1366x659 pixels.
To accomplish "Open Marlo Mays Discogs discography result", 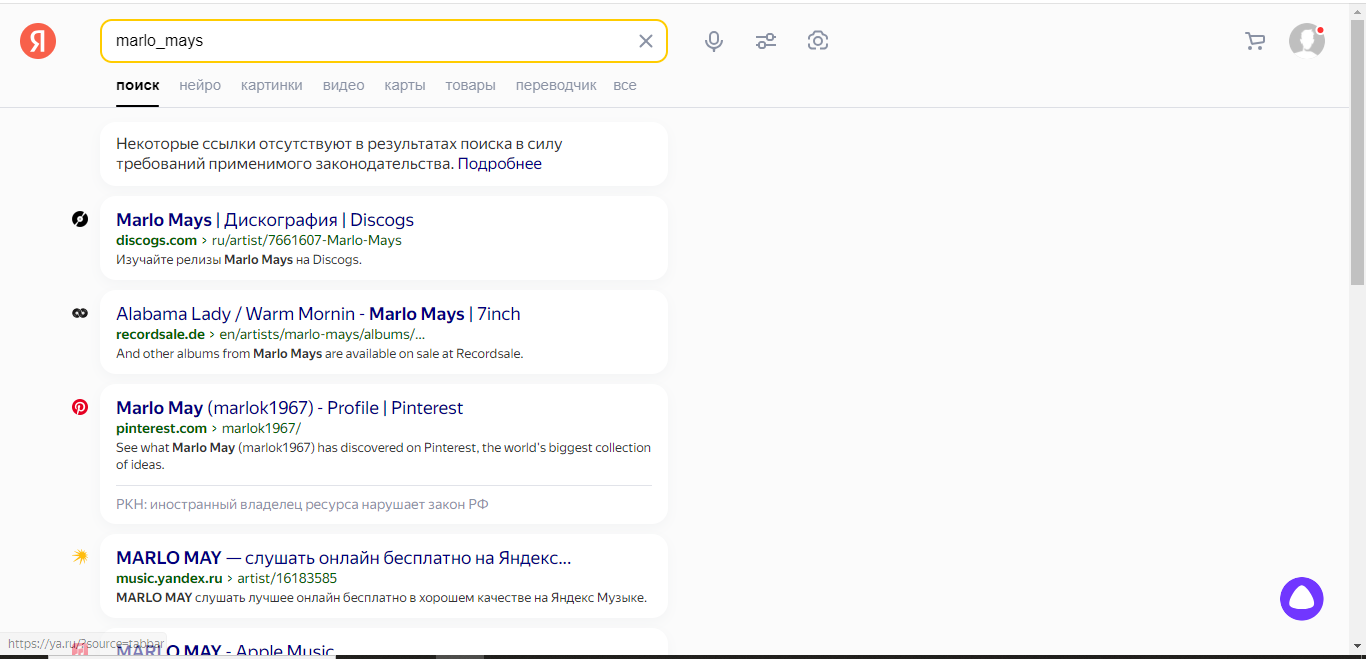I will point(264,220).
